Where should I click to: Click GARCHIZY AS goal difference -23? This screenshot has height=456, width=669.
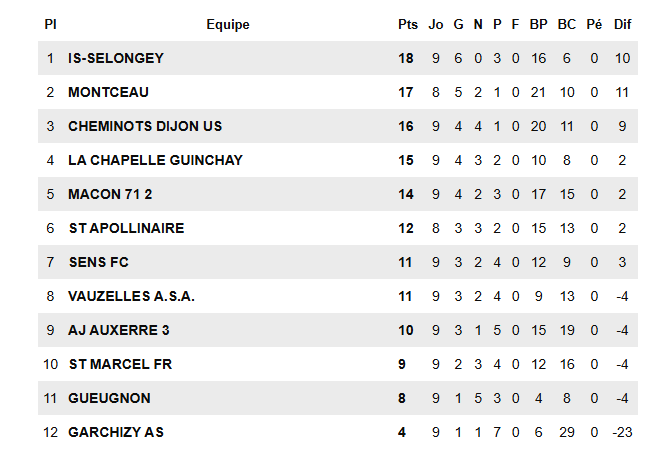(622, 432)
